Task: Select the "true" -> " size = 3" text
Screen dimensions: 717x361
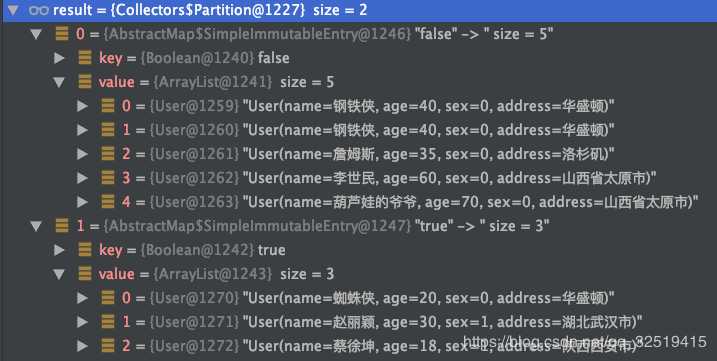Action: 482,226
